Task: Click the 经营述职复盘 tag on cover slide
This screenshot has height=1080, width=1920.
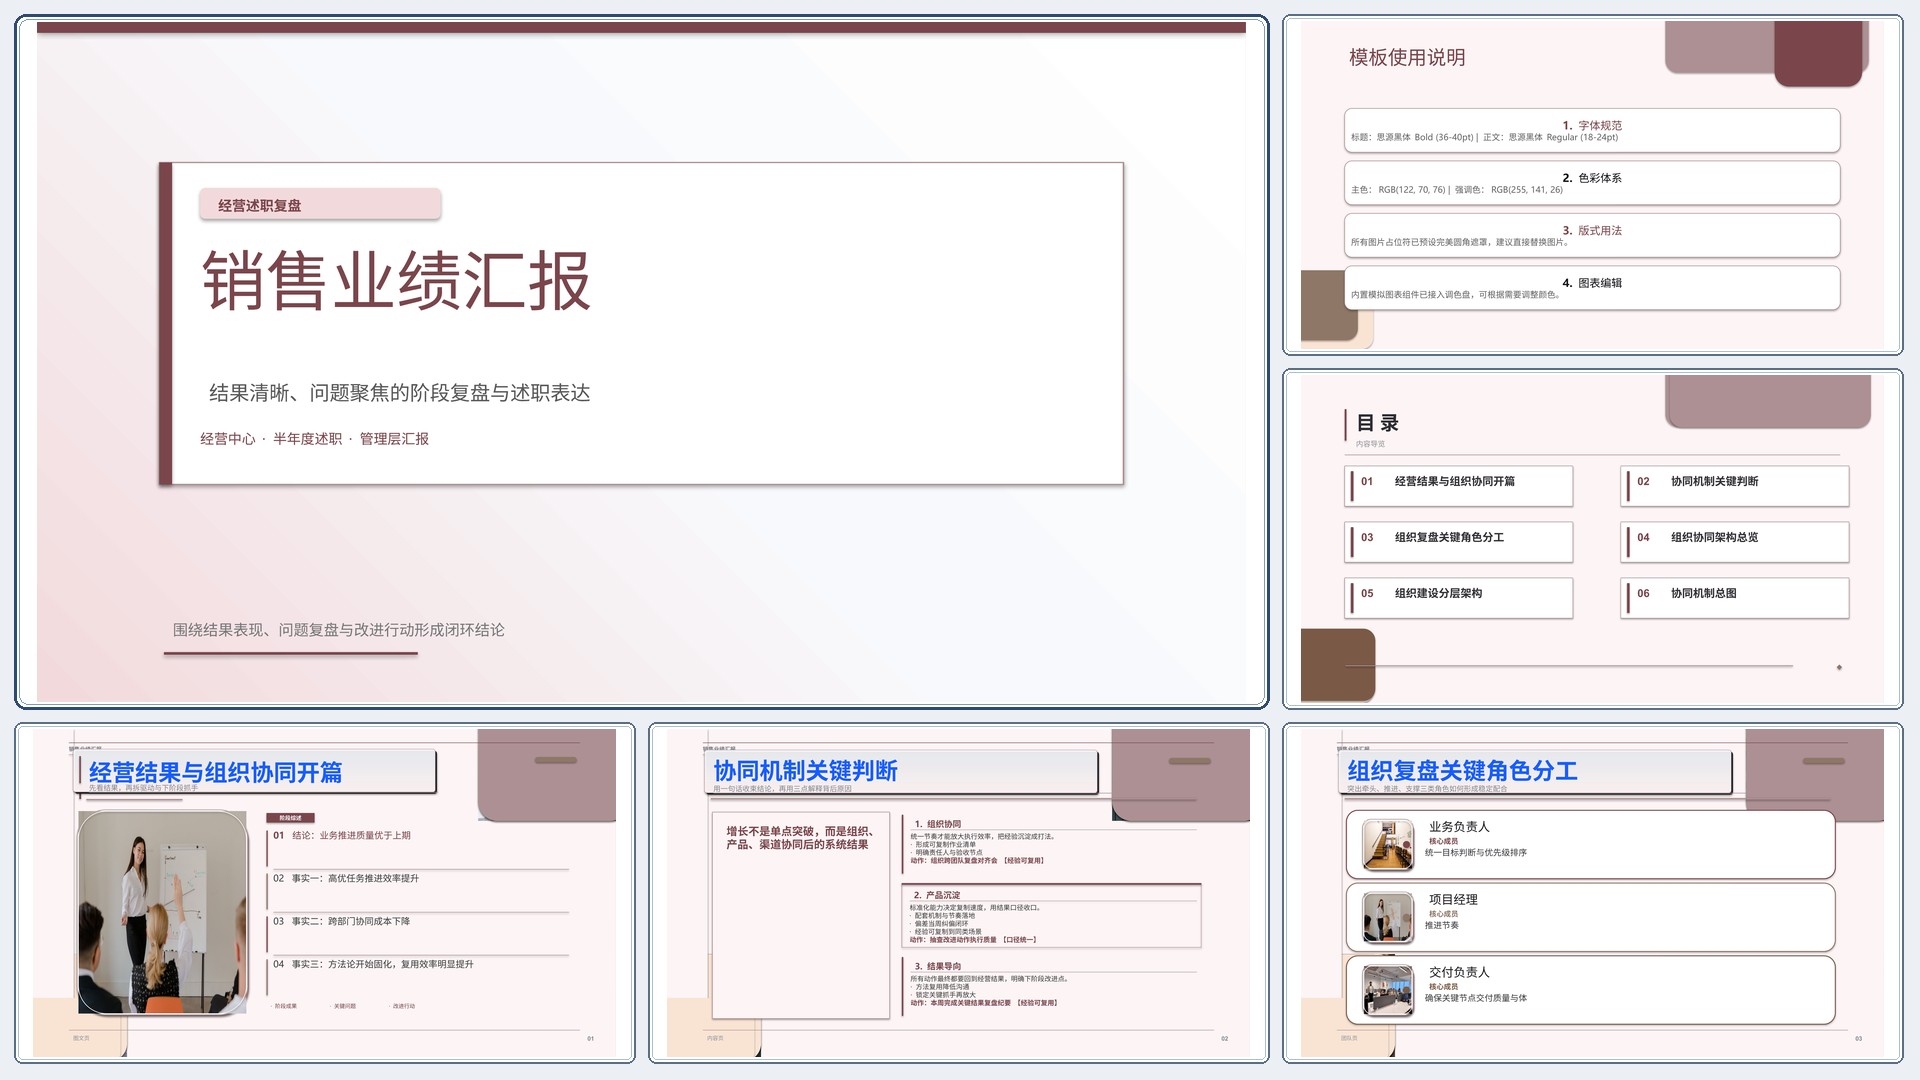Action: (320, 205)
